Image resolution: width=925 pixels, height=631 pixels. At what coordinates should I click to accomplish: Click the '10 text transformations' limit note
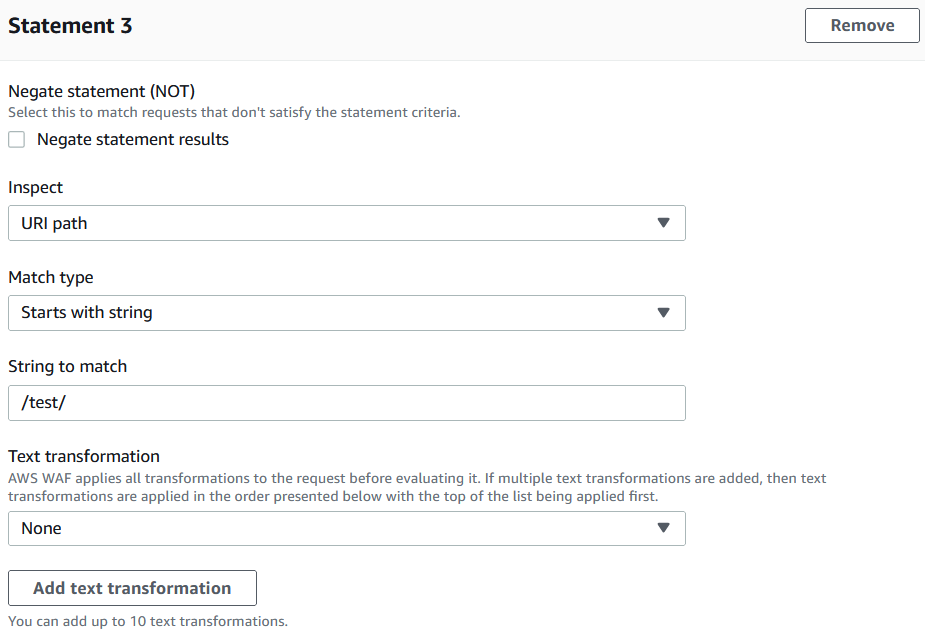click(x=148, y=621)
